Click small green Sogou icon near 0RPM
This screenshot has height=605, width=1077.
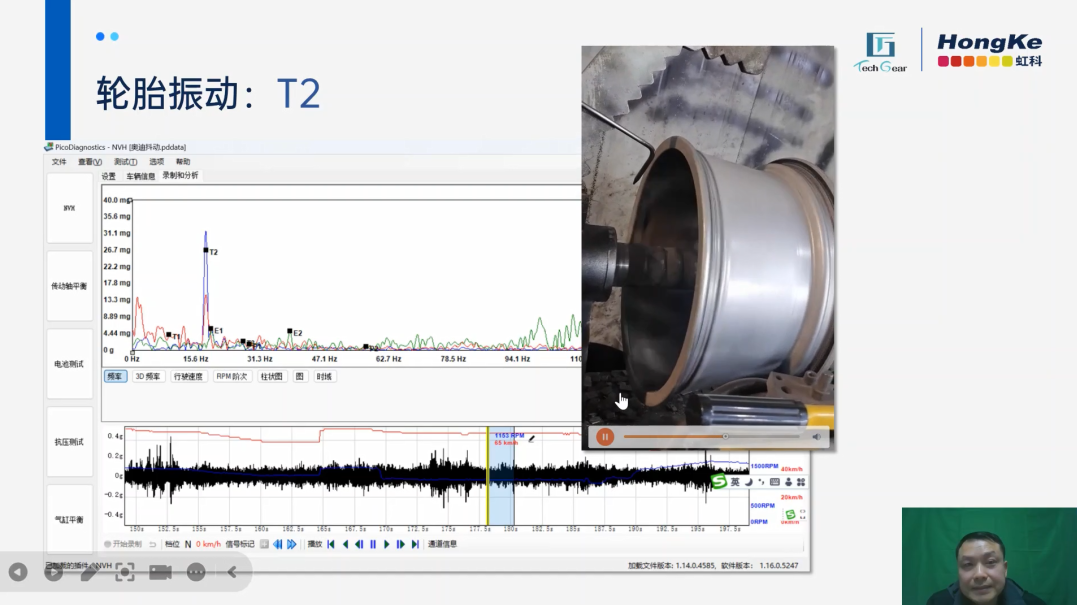tap(791, 514)
